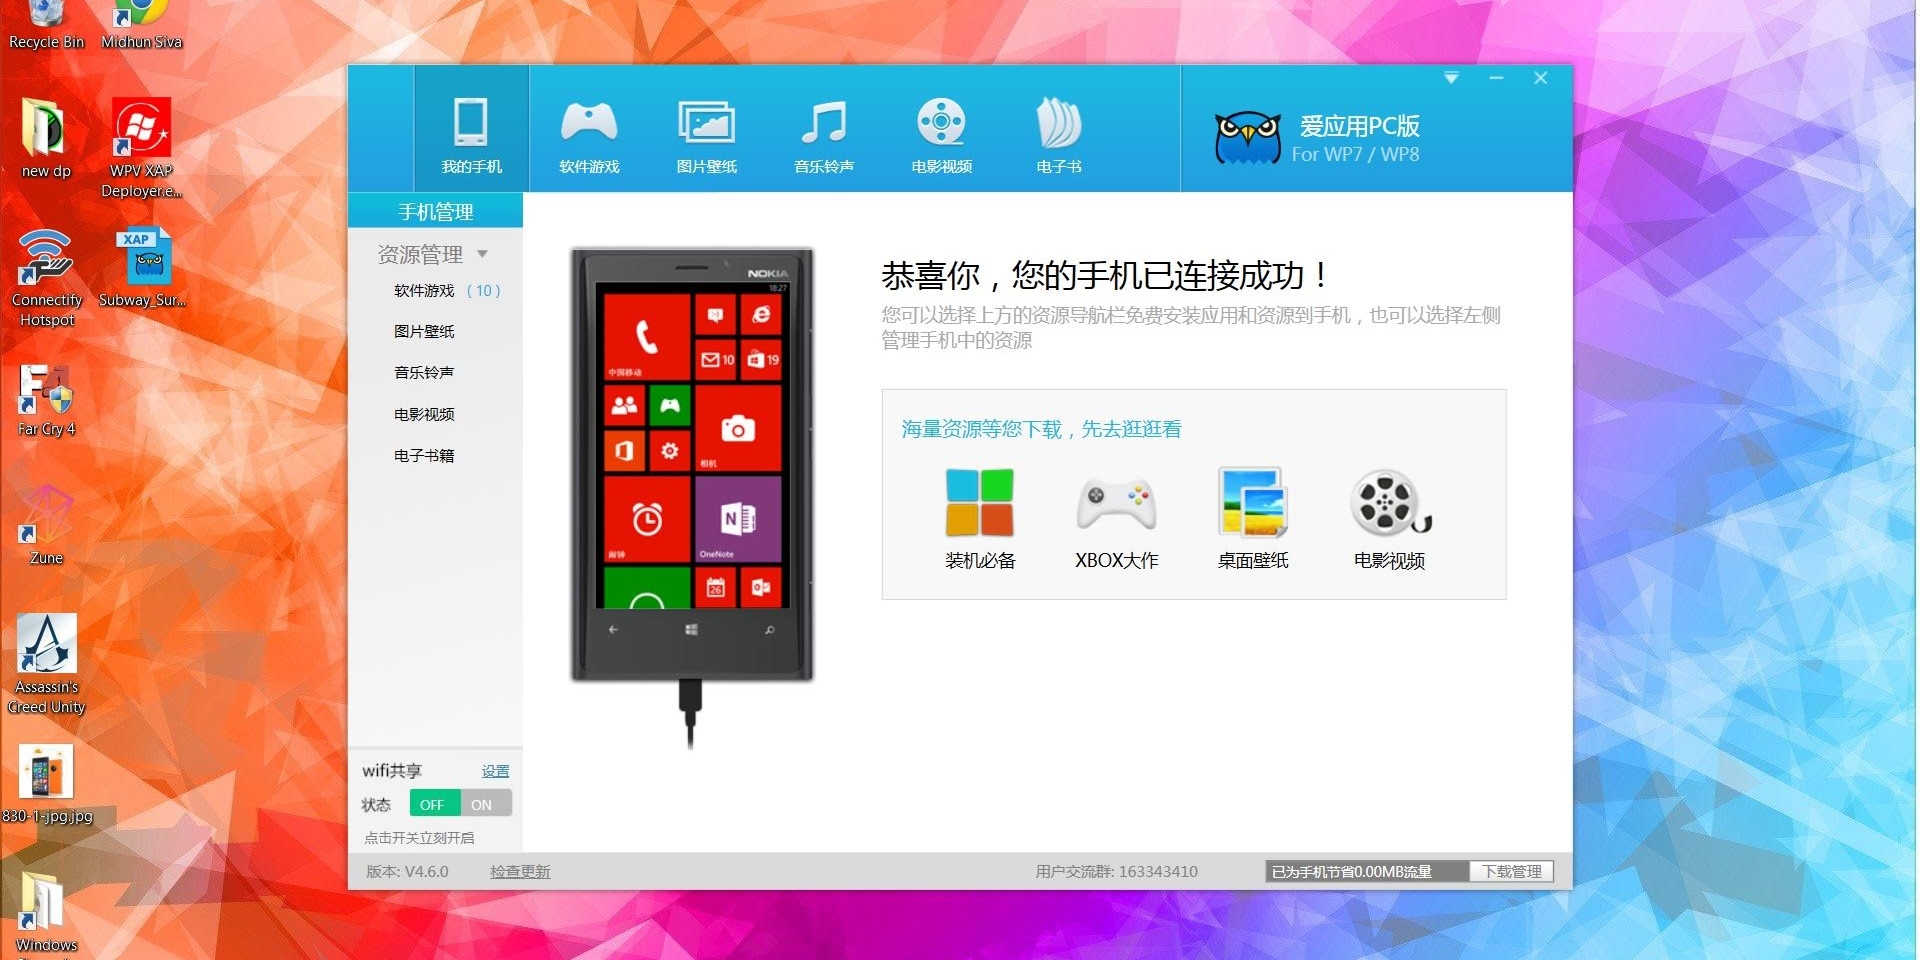The width and height of the screenshot is (1920, 960).
Task: Select 电子书籍 in the sidebar list
Action: [424, 456]
